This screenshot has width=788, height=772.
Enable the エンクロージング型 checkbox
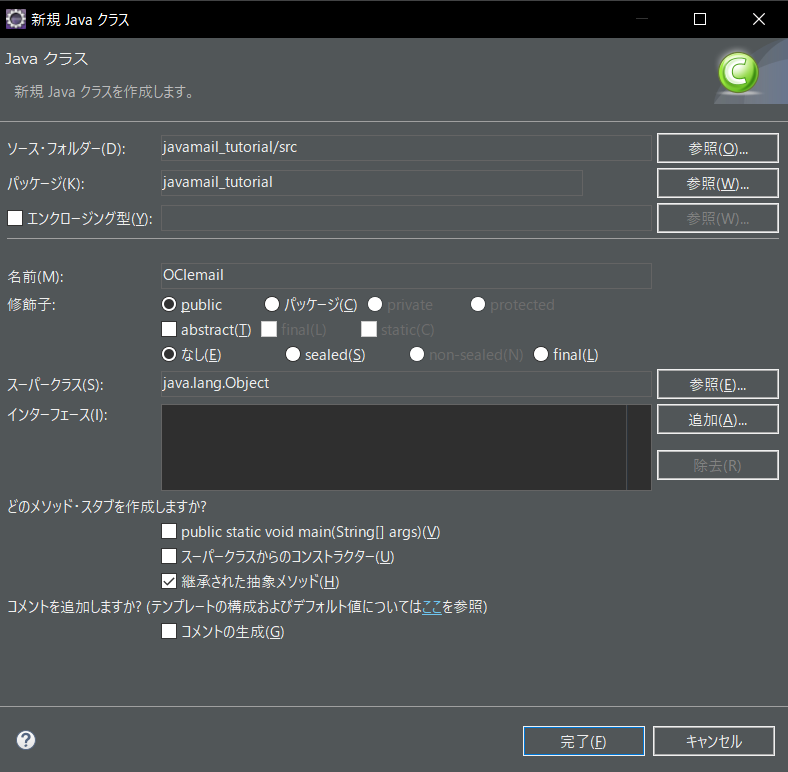click(15, 218)
